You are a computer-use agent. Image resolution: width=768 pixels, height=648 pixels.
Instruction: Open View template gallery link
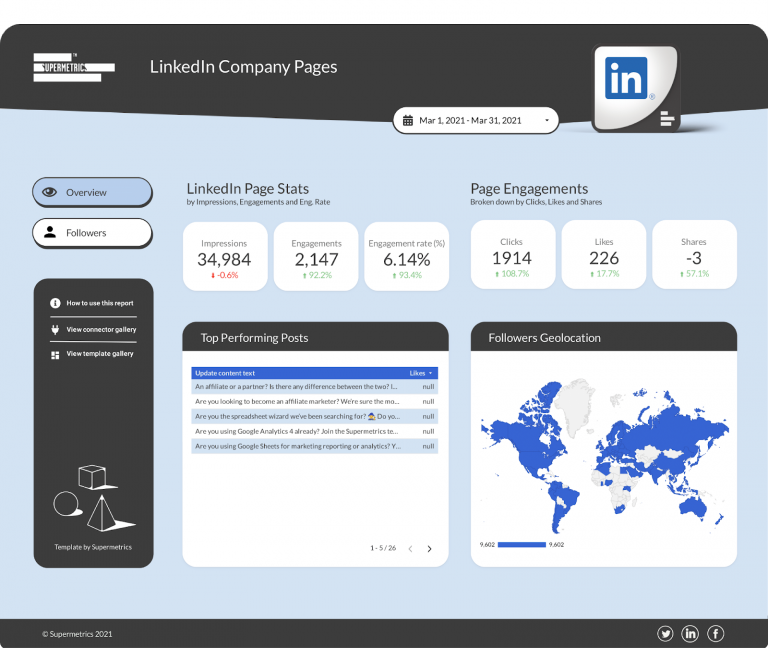(99, 354)
